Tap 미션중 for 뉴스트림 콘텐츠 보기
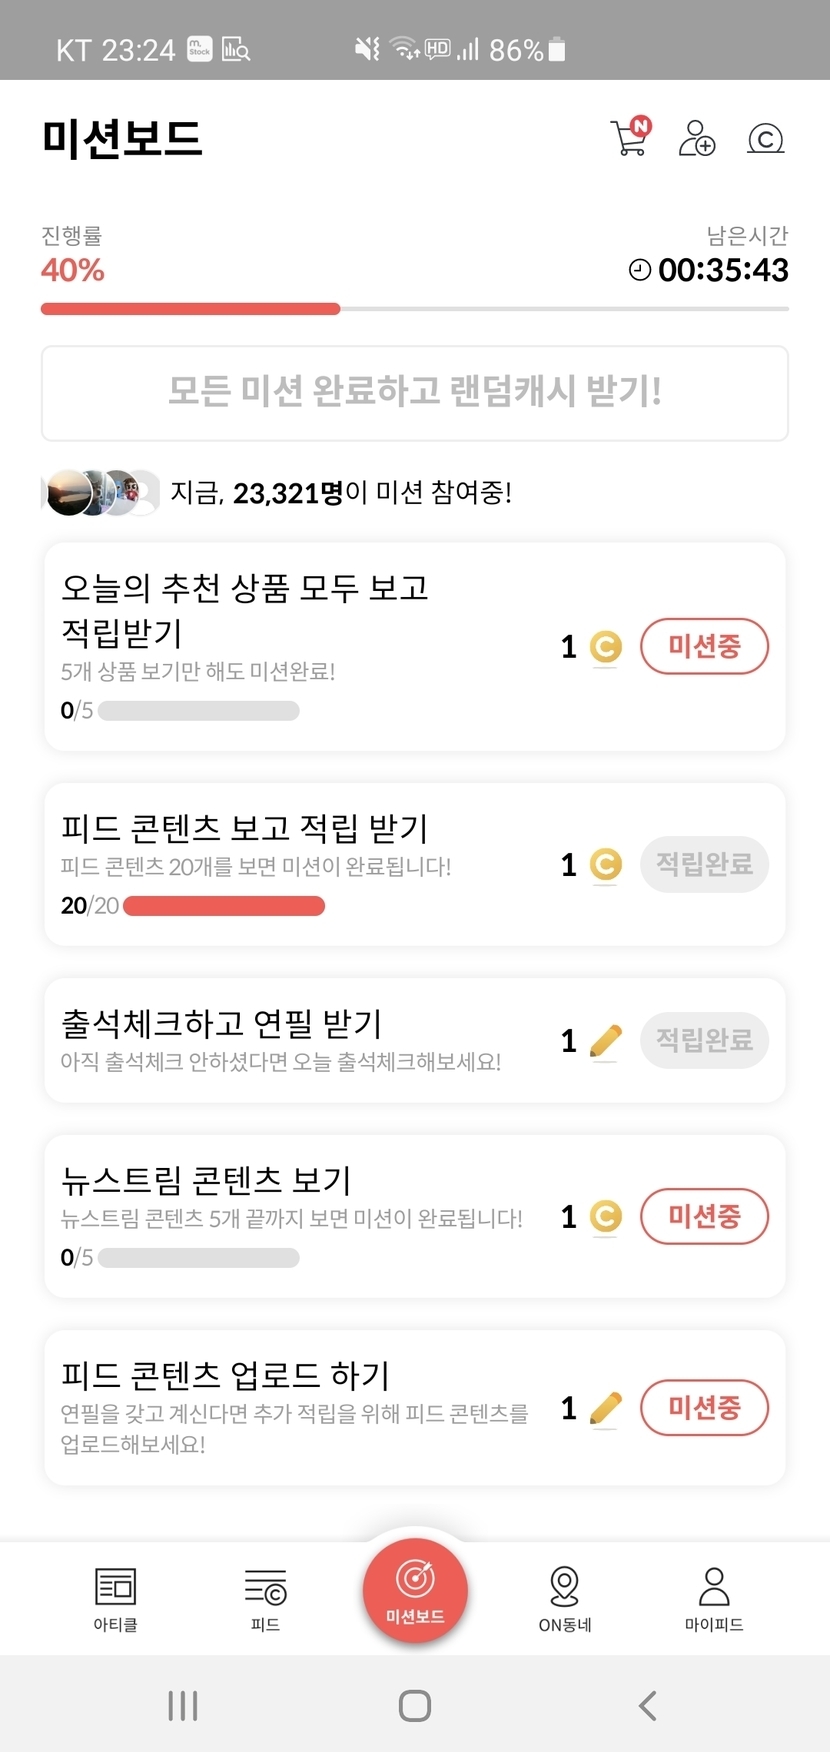The height and width of the screenshot is (1752, 830). click(x=704, y=1216)
